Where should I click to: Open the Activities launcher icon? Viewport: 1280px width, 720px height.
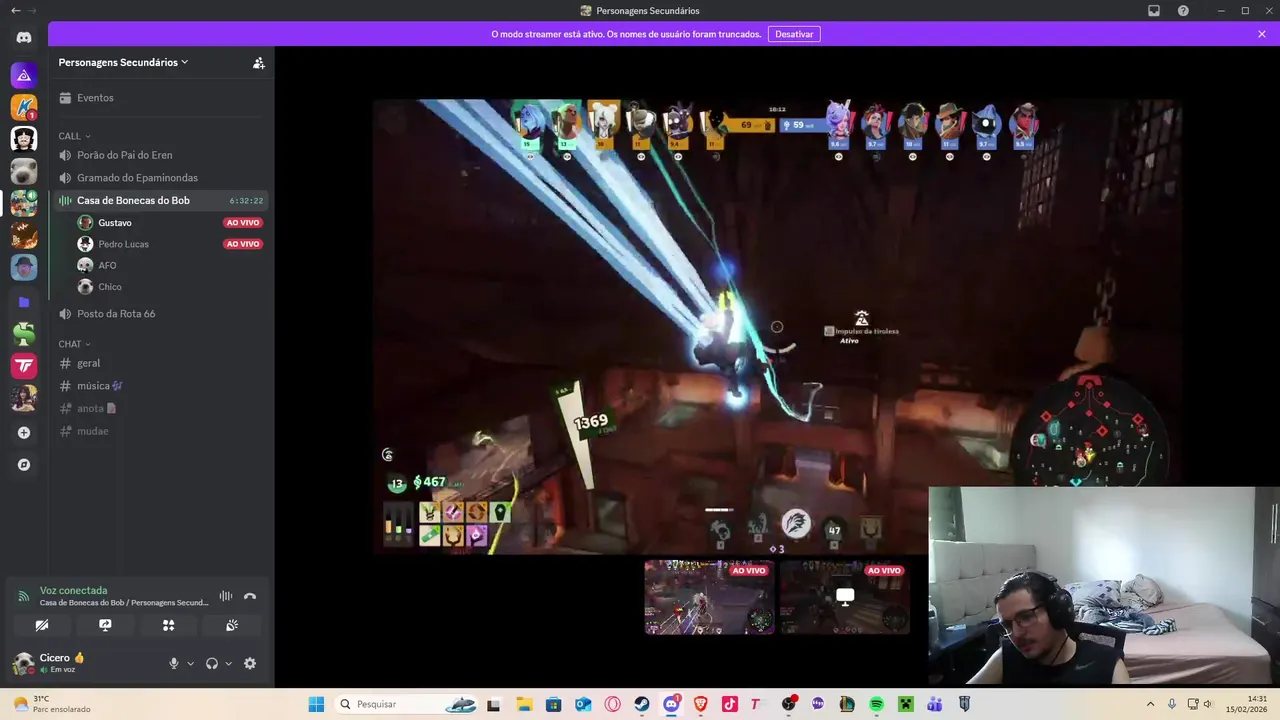168,625
